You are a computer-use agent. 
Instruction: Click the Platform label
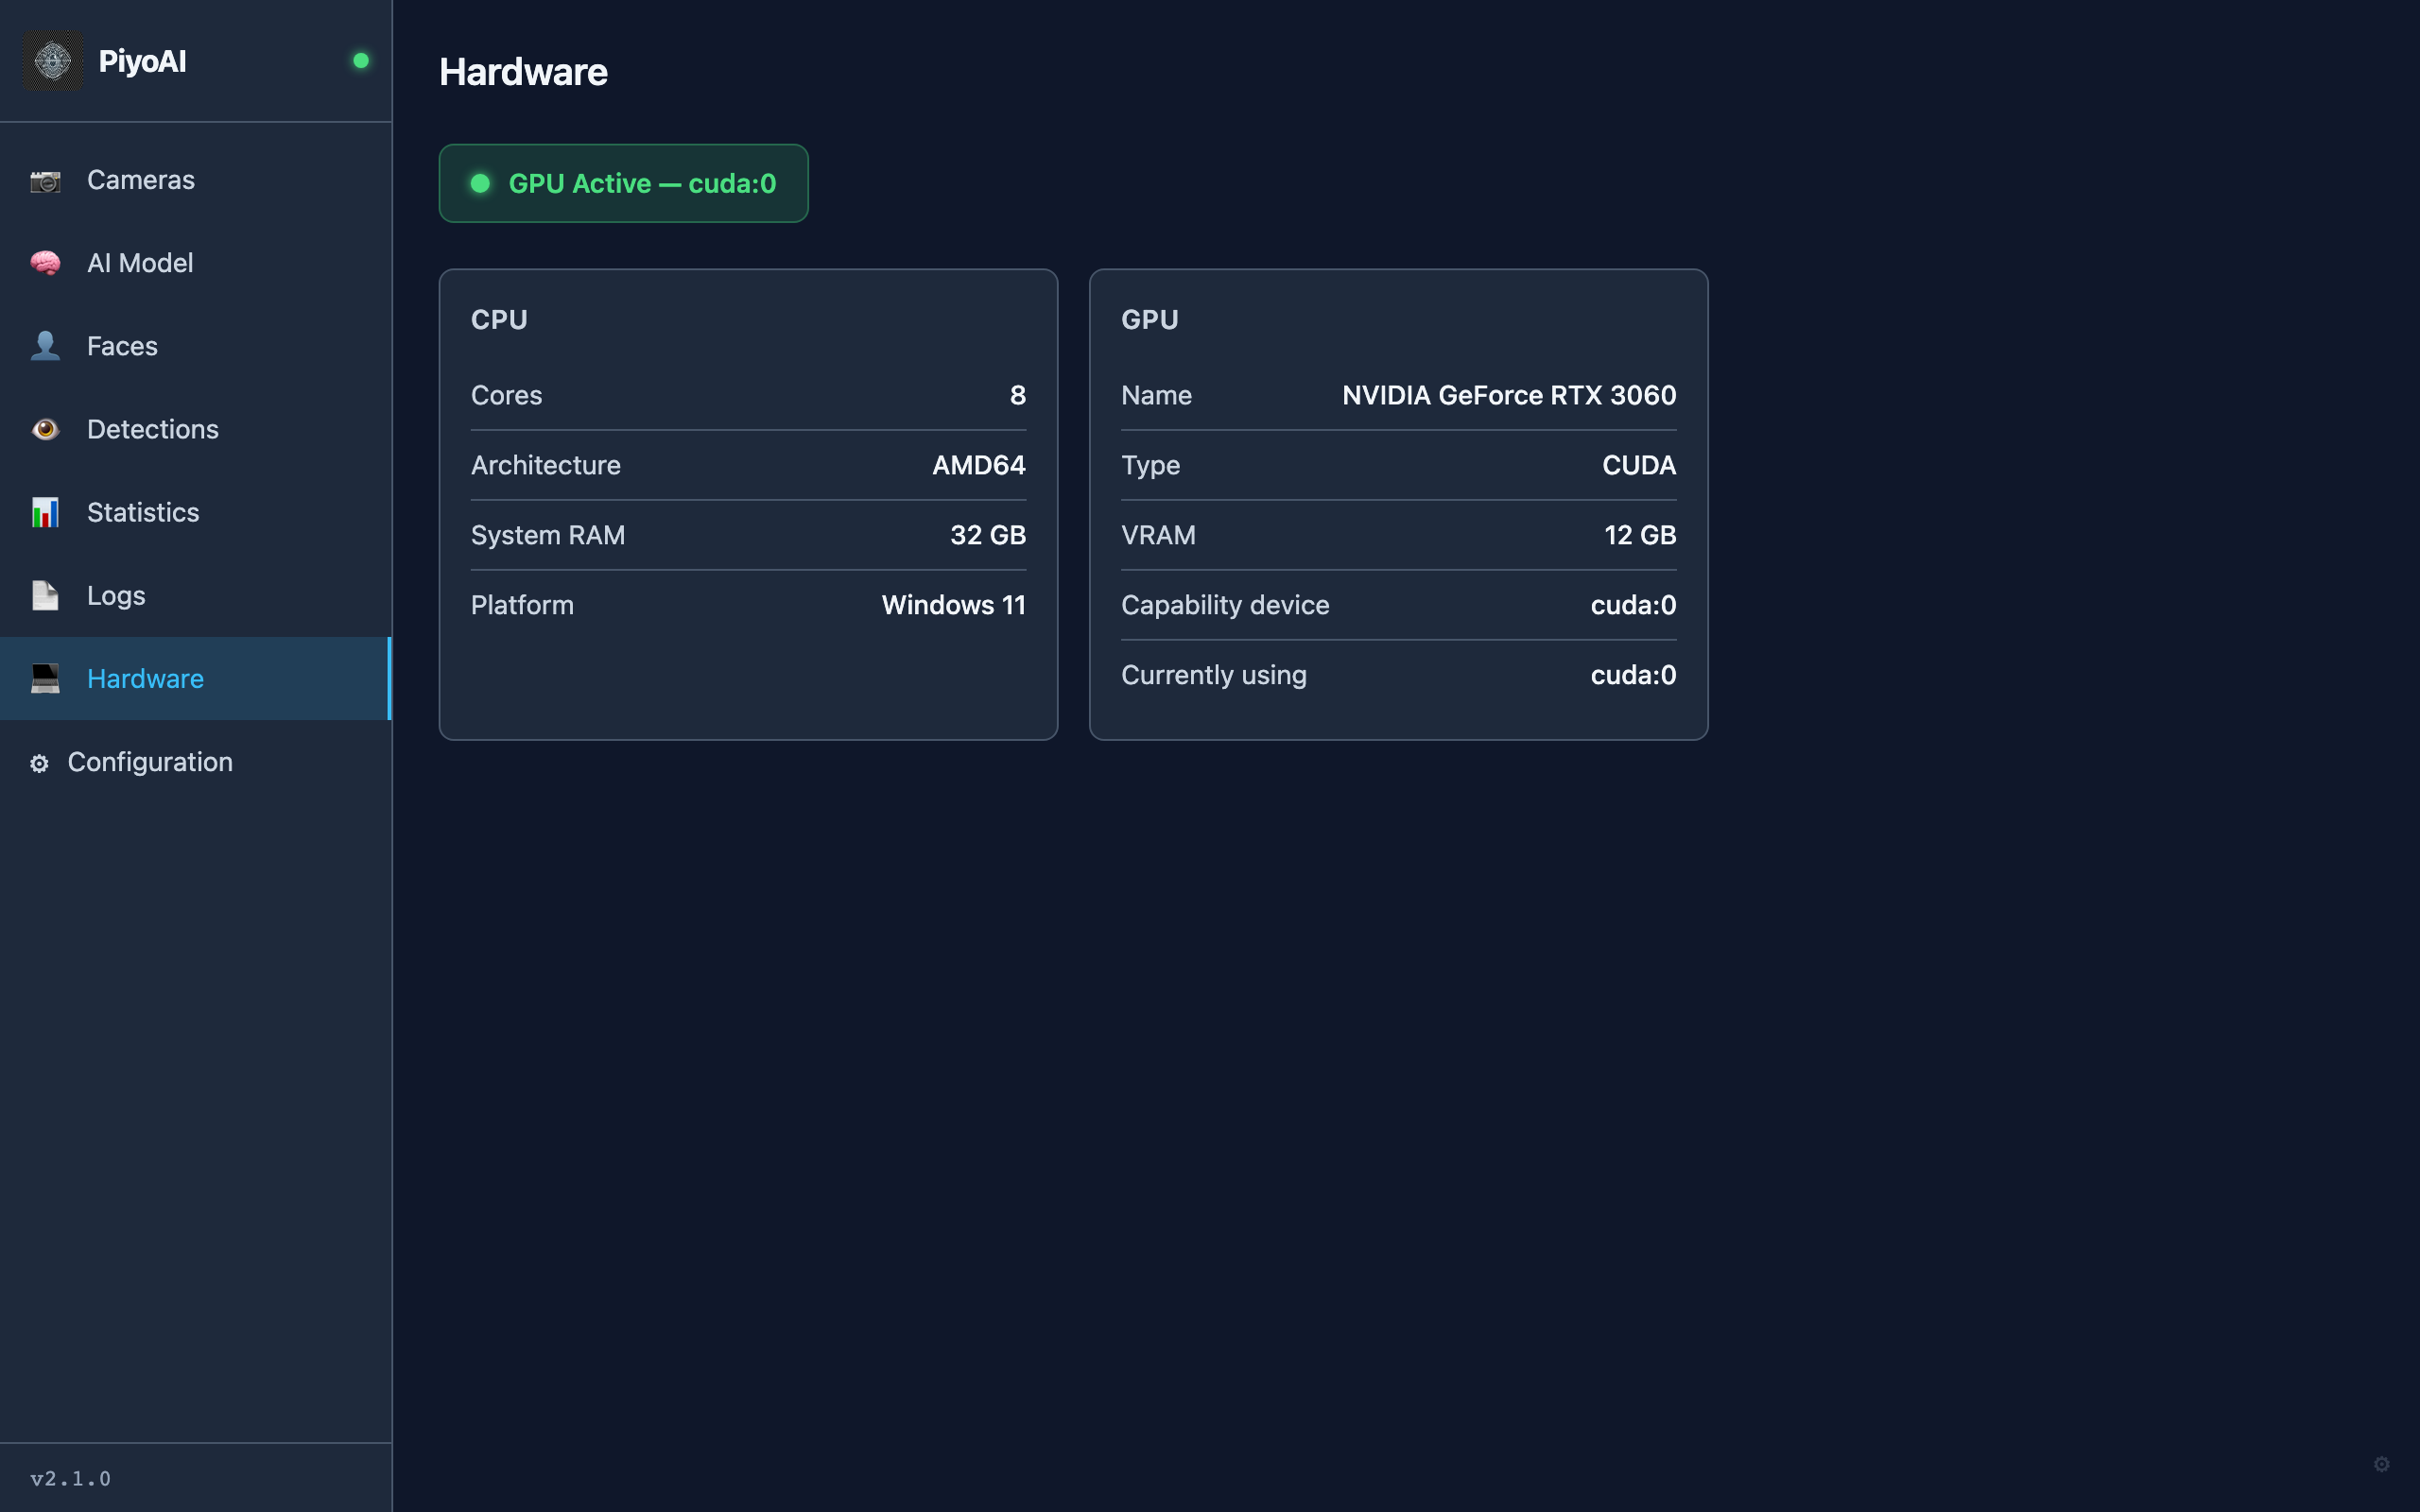(522, 605)
